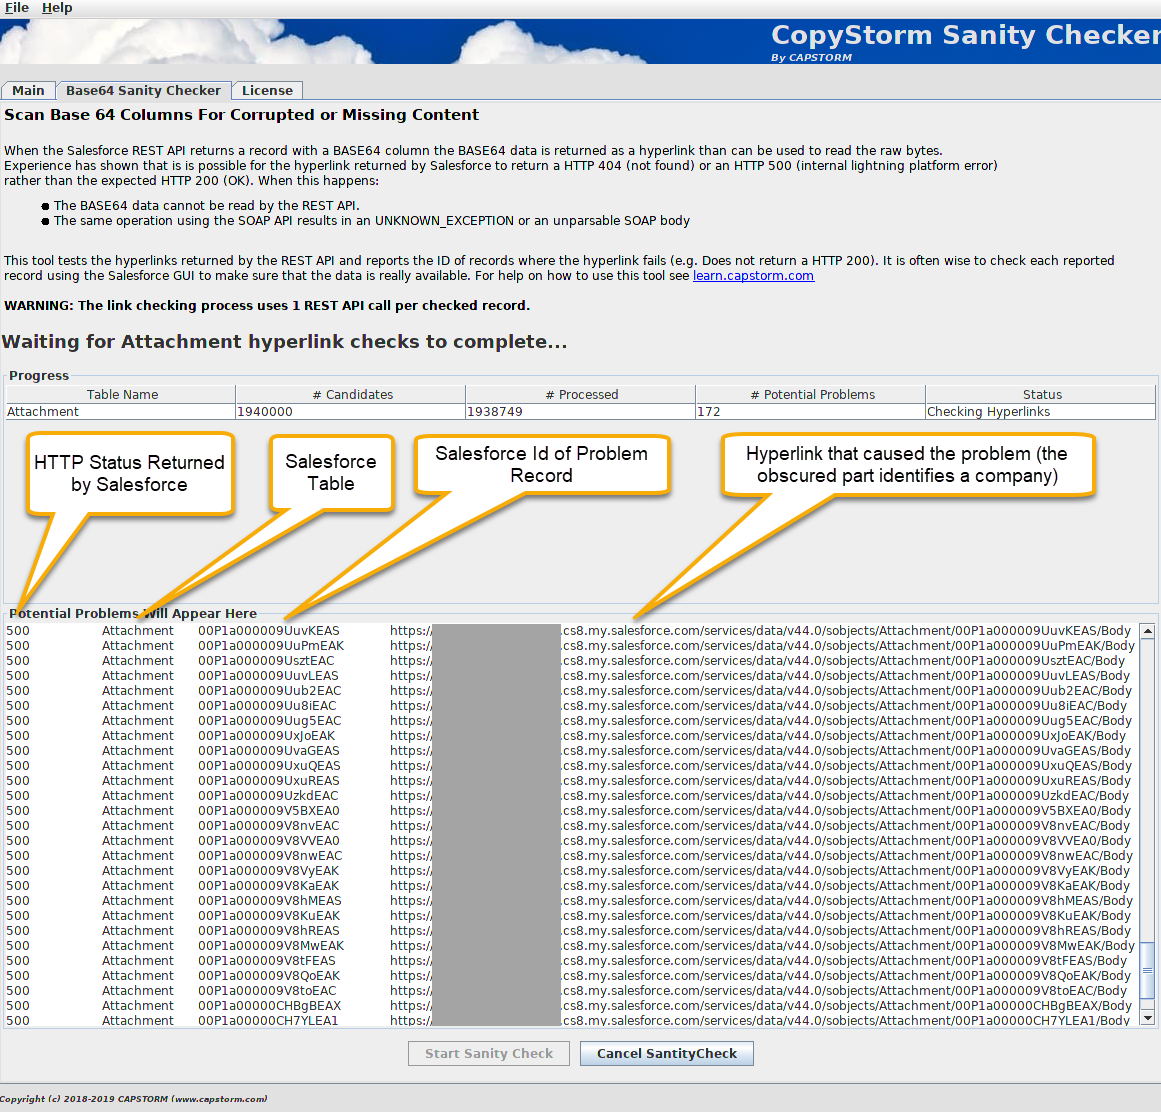The width and height of the screenshot is (1161, 1112).
Task: Click the Cancel SantityCheck button
Action: [x=666, y=1054]
